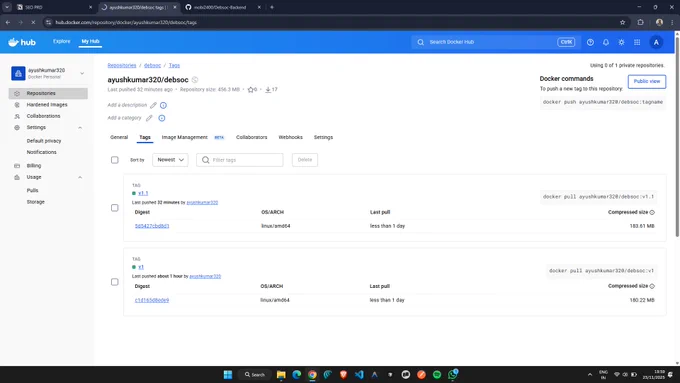
Task: Open the repository Settings tab
Action: (324, 137)
